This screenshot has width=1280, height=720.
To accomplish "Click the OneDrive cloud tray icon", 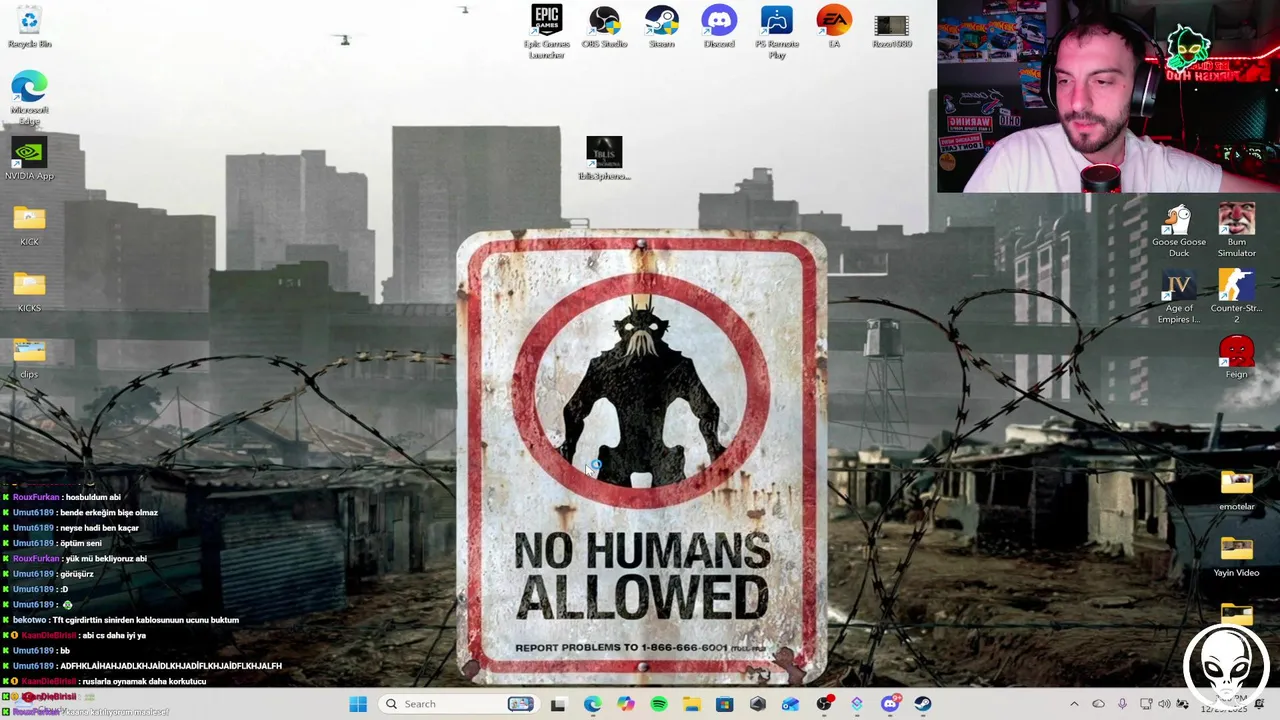I will pos(1098,704).
